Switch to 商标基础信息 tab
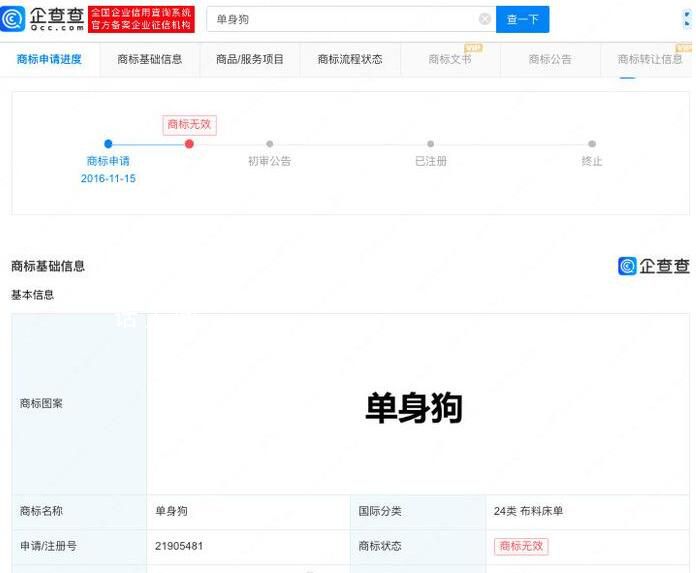Screen dimensions: 696x573 pyautogui.click(x=150, y=59)
